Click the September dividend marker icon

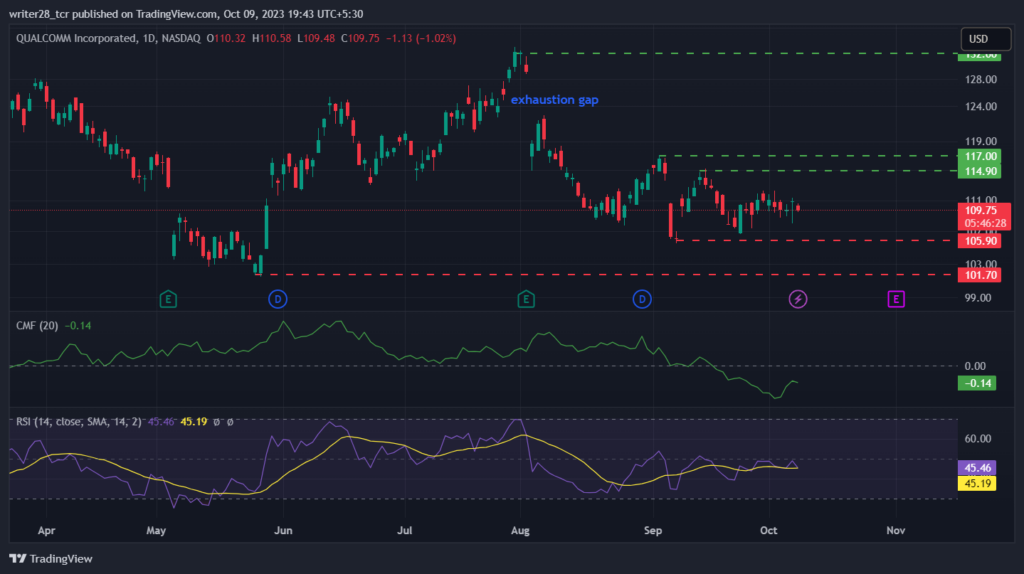[x=642, y=299]
